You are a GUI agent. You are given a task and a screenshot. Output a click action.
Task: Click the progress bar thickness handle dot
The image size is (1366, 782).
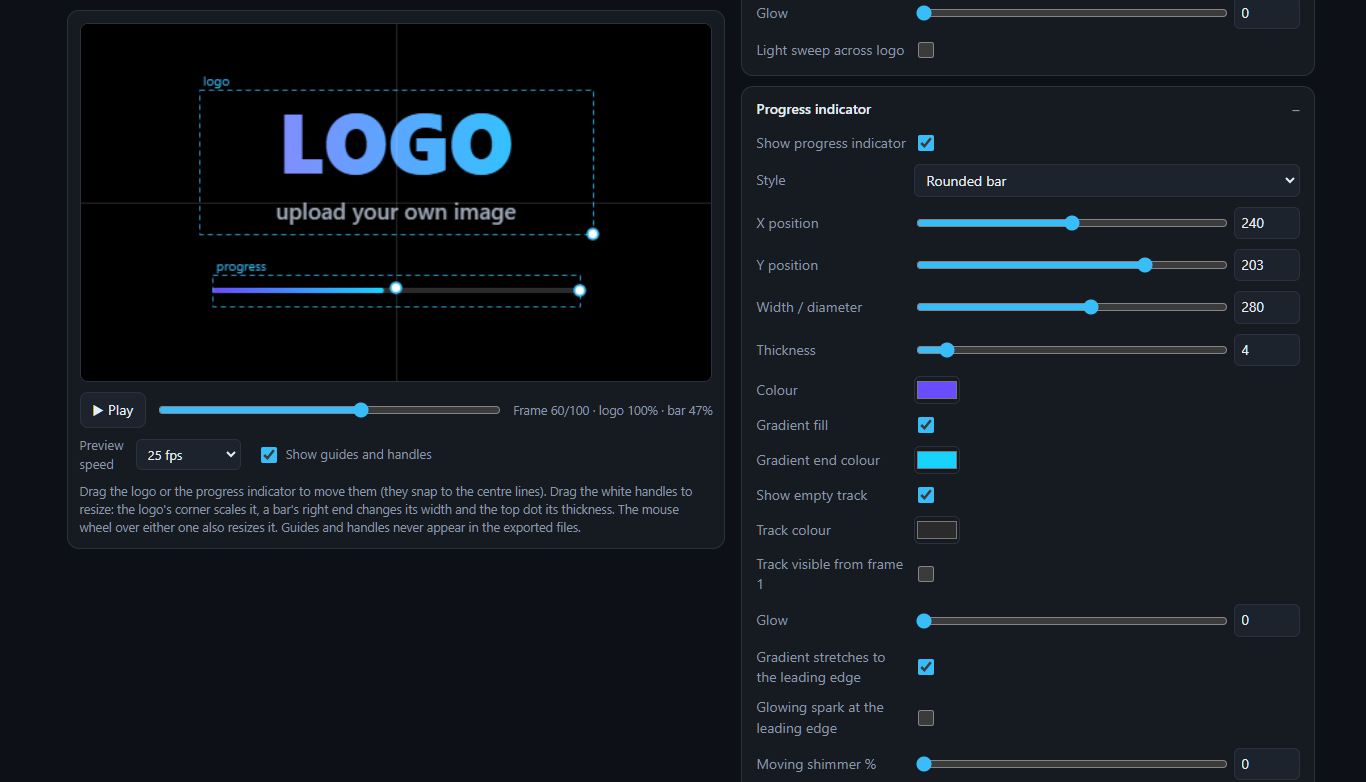click(x=396, y=288)
